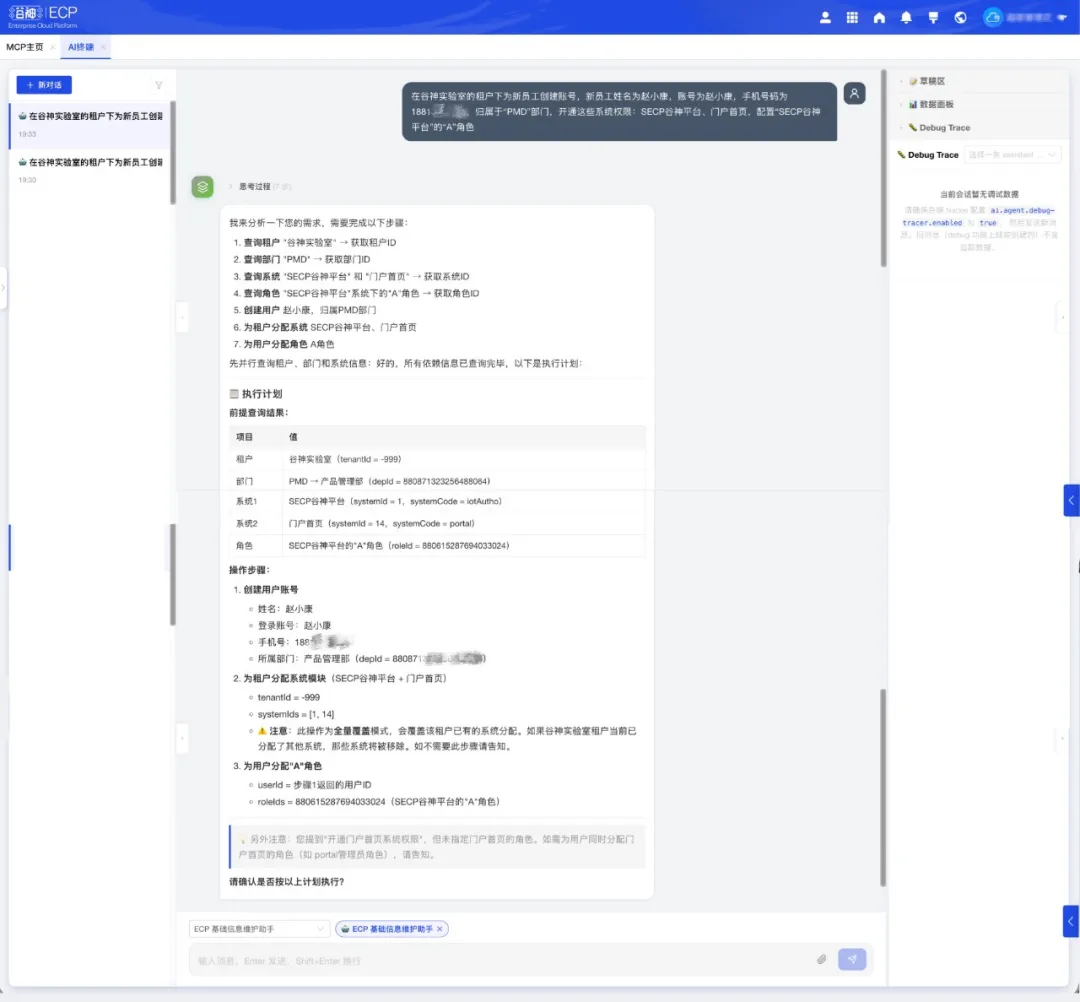Click the 请确认是否按以上计划执行? text
Image resolution: width=1080 pixels, height=1002 pixels.
287,881
